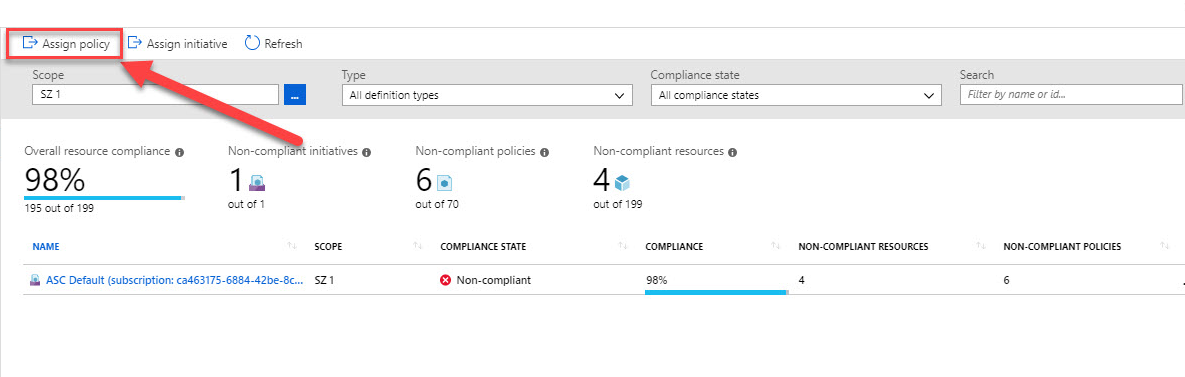Image resolution: width=1185 pixels, height=377 pixels.
Task: Refresh the compliance view
Action: pos(274,44)
